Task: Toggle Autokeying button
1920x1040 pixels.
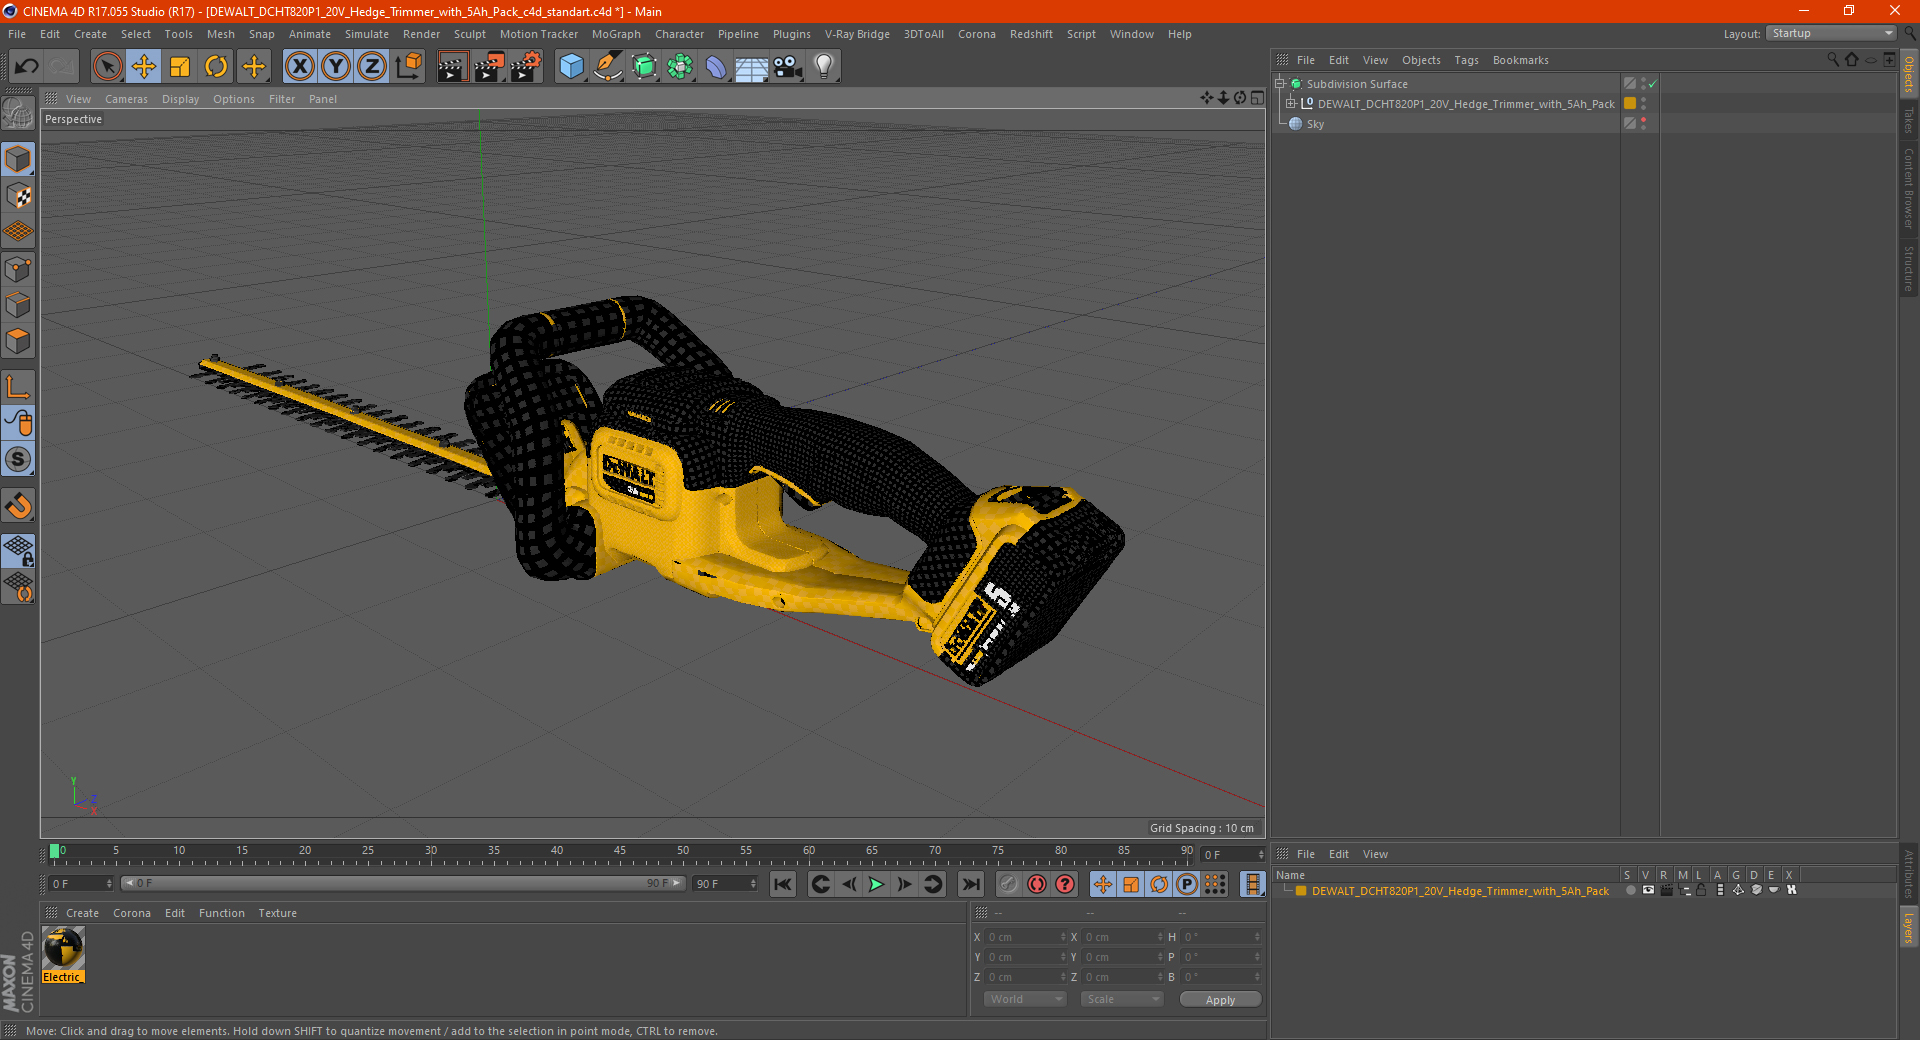Action: [1037, 884]
